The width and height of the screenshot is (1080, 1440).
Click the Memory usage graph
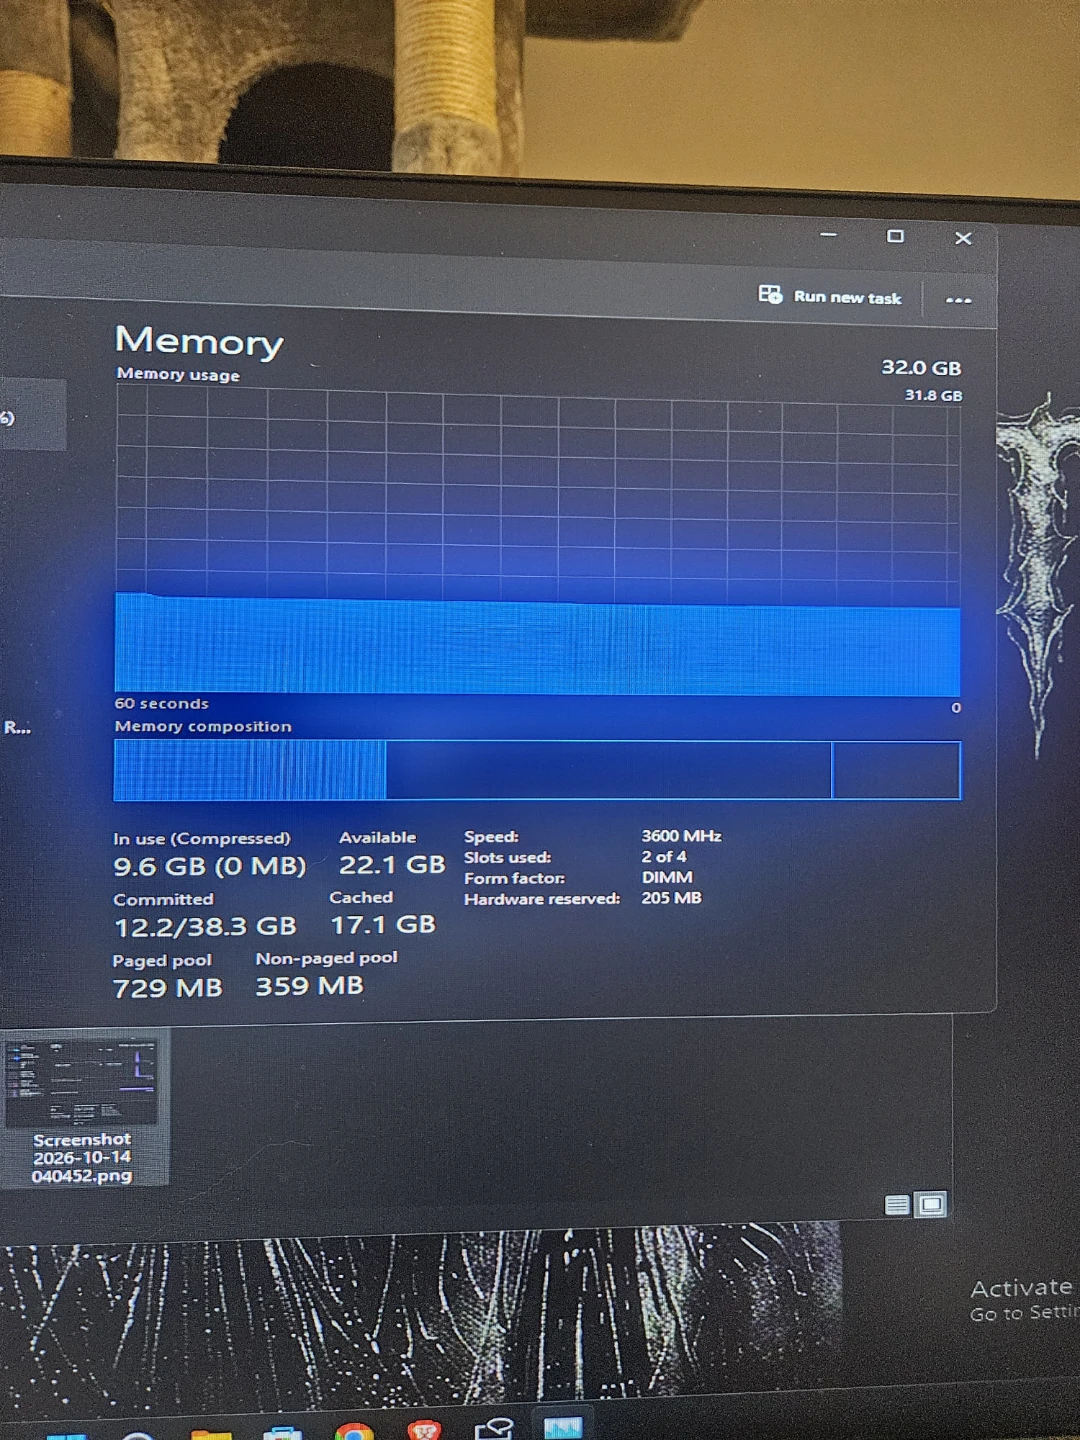click(538, 541)
